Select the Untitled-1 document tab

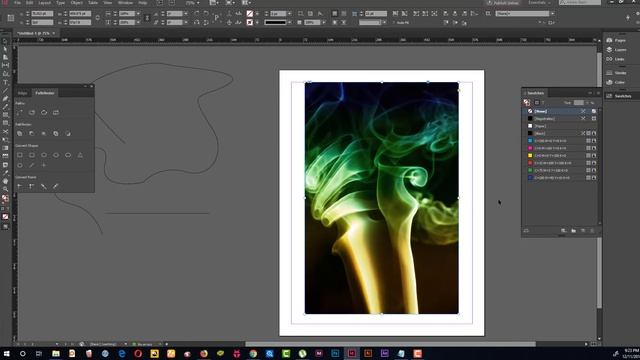[x=34, y=33]
